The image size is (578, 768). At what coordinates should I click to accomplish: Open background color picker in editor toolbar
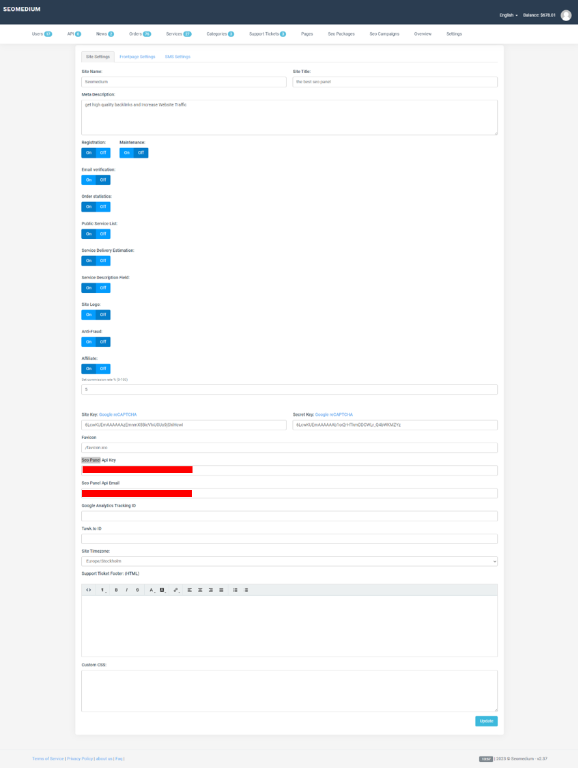click(163, 590)
